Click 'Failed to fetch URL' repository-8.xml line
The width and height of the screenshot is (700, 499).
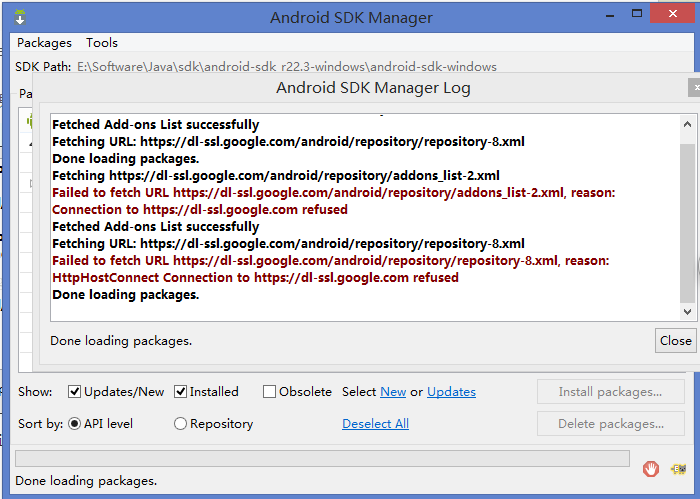[x=331, y=261]
